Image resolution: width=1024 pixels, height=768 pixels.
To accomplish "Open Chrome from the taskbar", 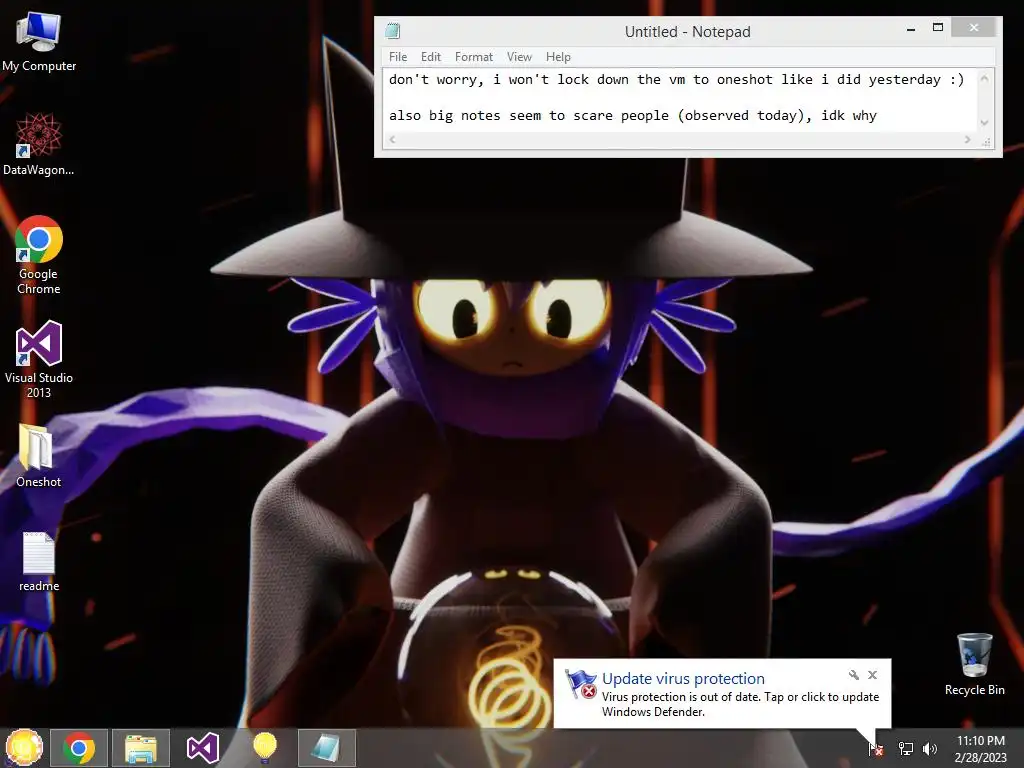I will click(x=79, y=748).
